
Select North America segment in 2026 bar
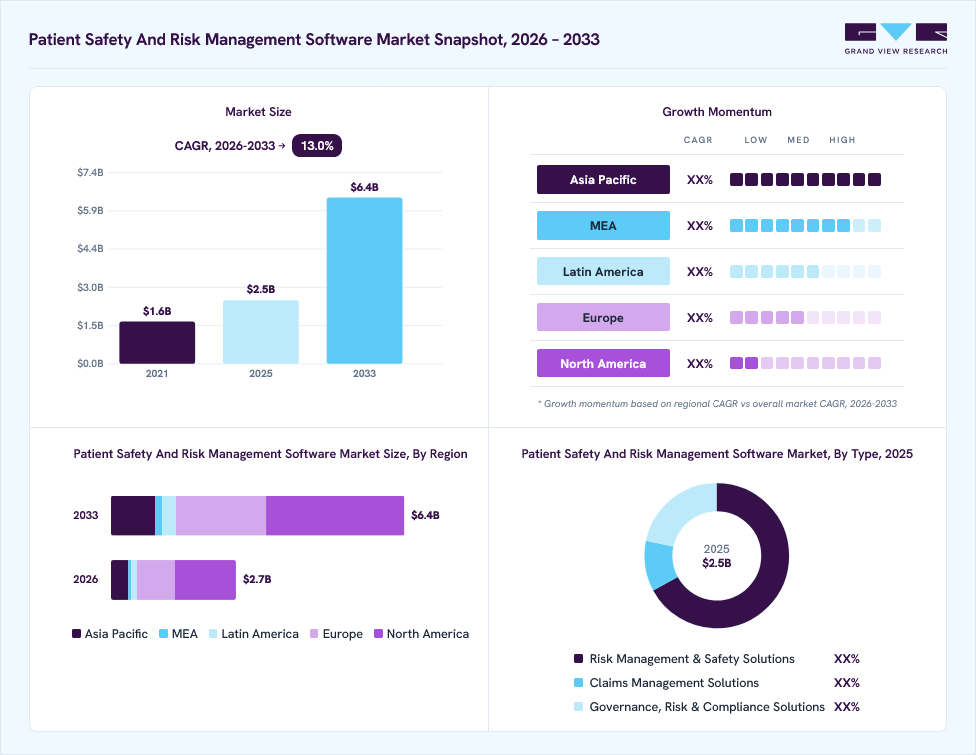point(205,579)
